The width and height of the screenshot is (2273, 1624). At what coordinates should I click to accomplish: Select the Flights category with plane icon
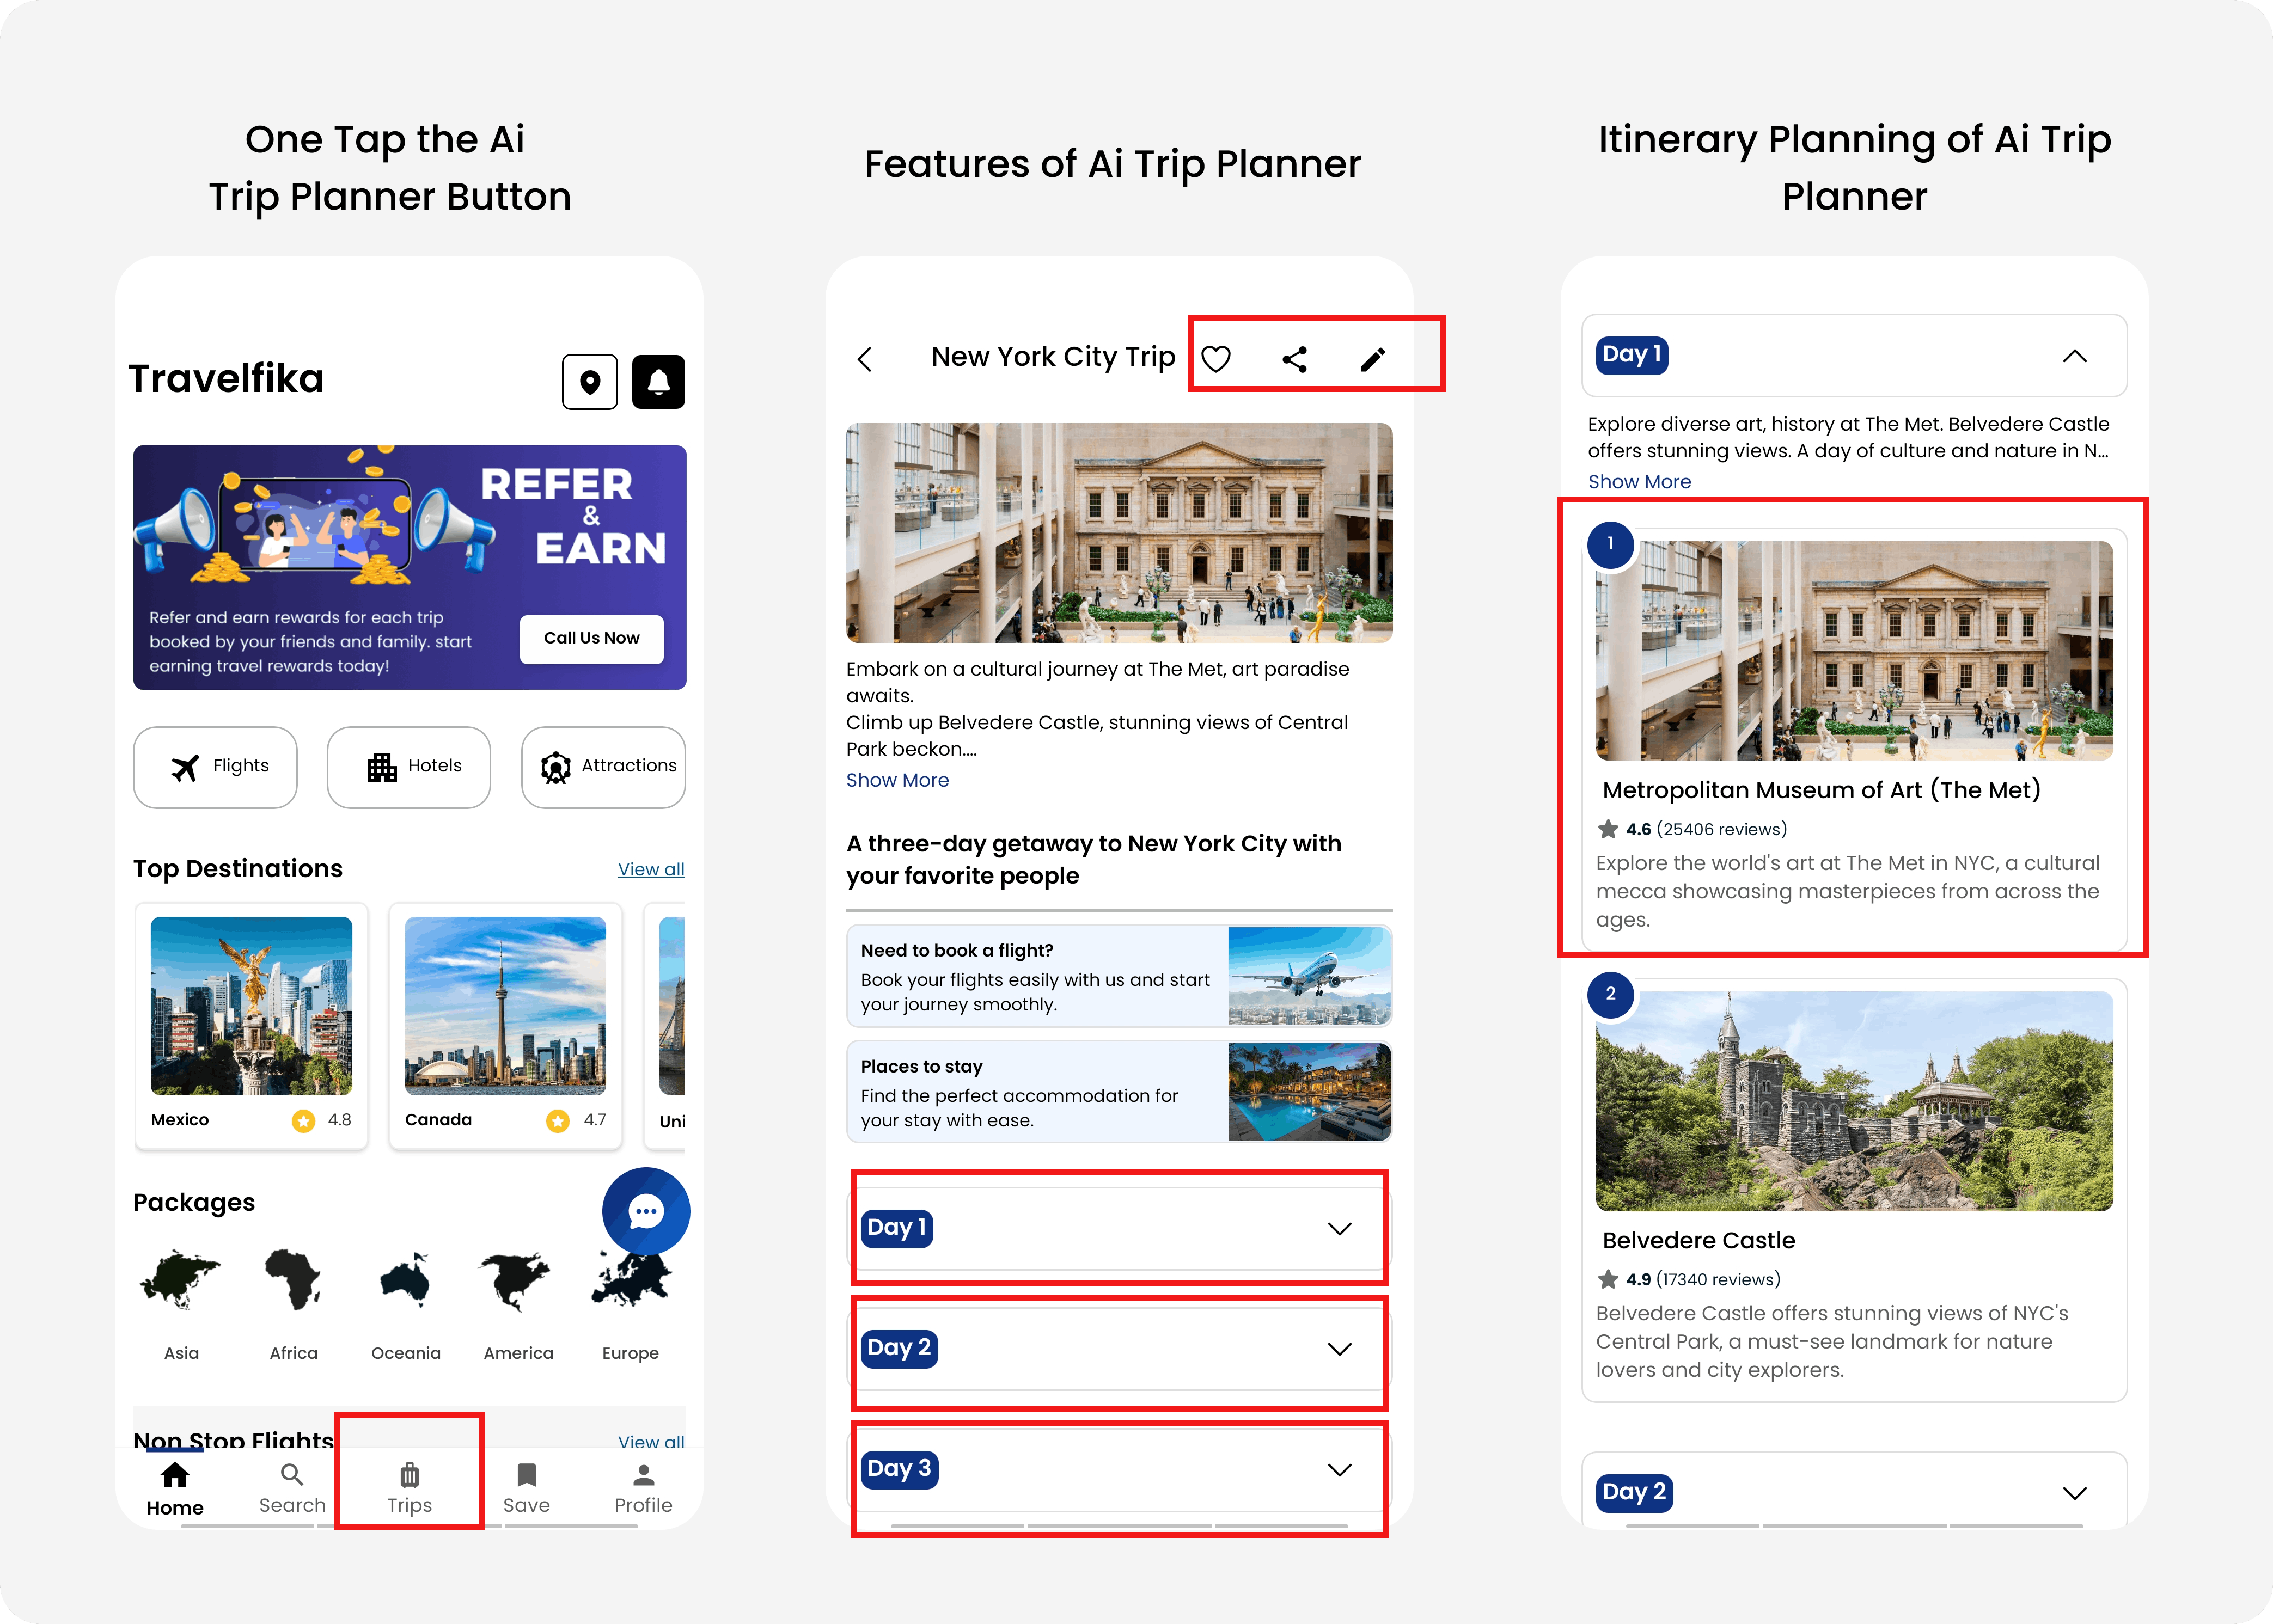click(215, 767)
